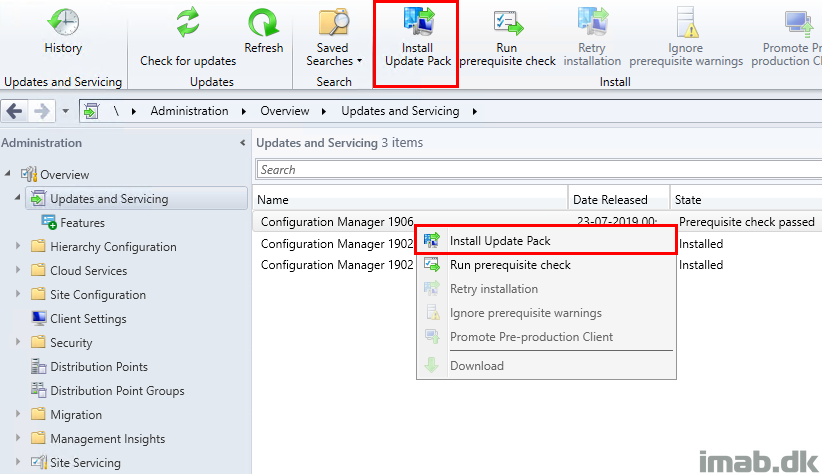Screen dimensions: 822x474
Task: Click the Security folder icon
Action: (38, 342)
